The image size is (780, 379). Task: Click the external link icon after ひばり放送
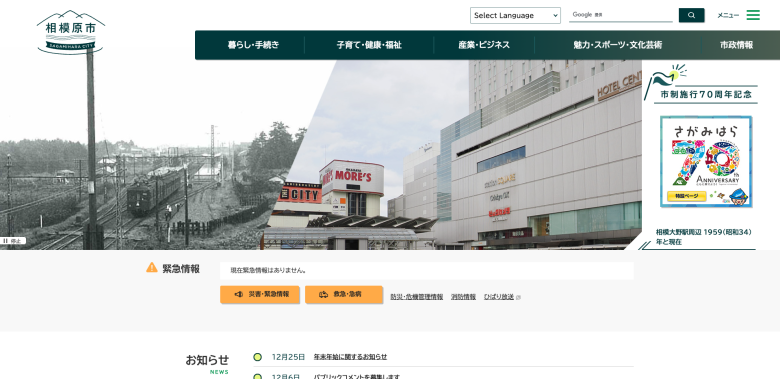518,297
